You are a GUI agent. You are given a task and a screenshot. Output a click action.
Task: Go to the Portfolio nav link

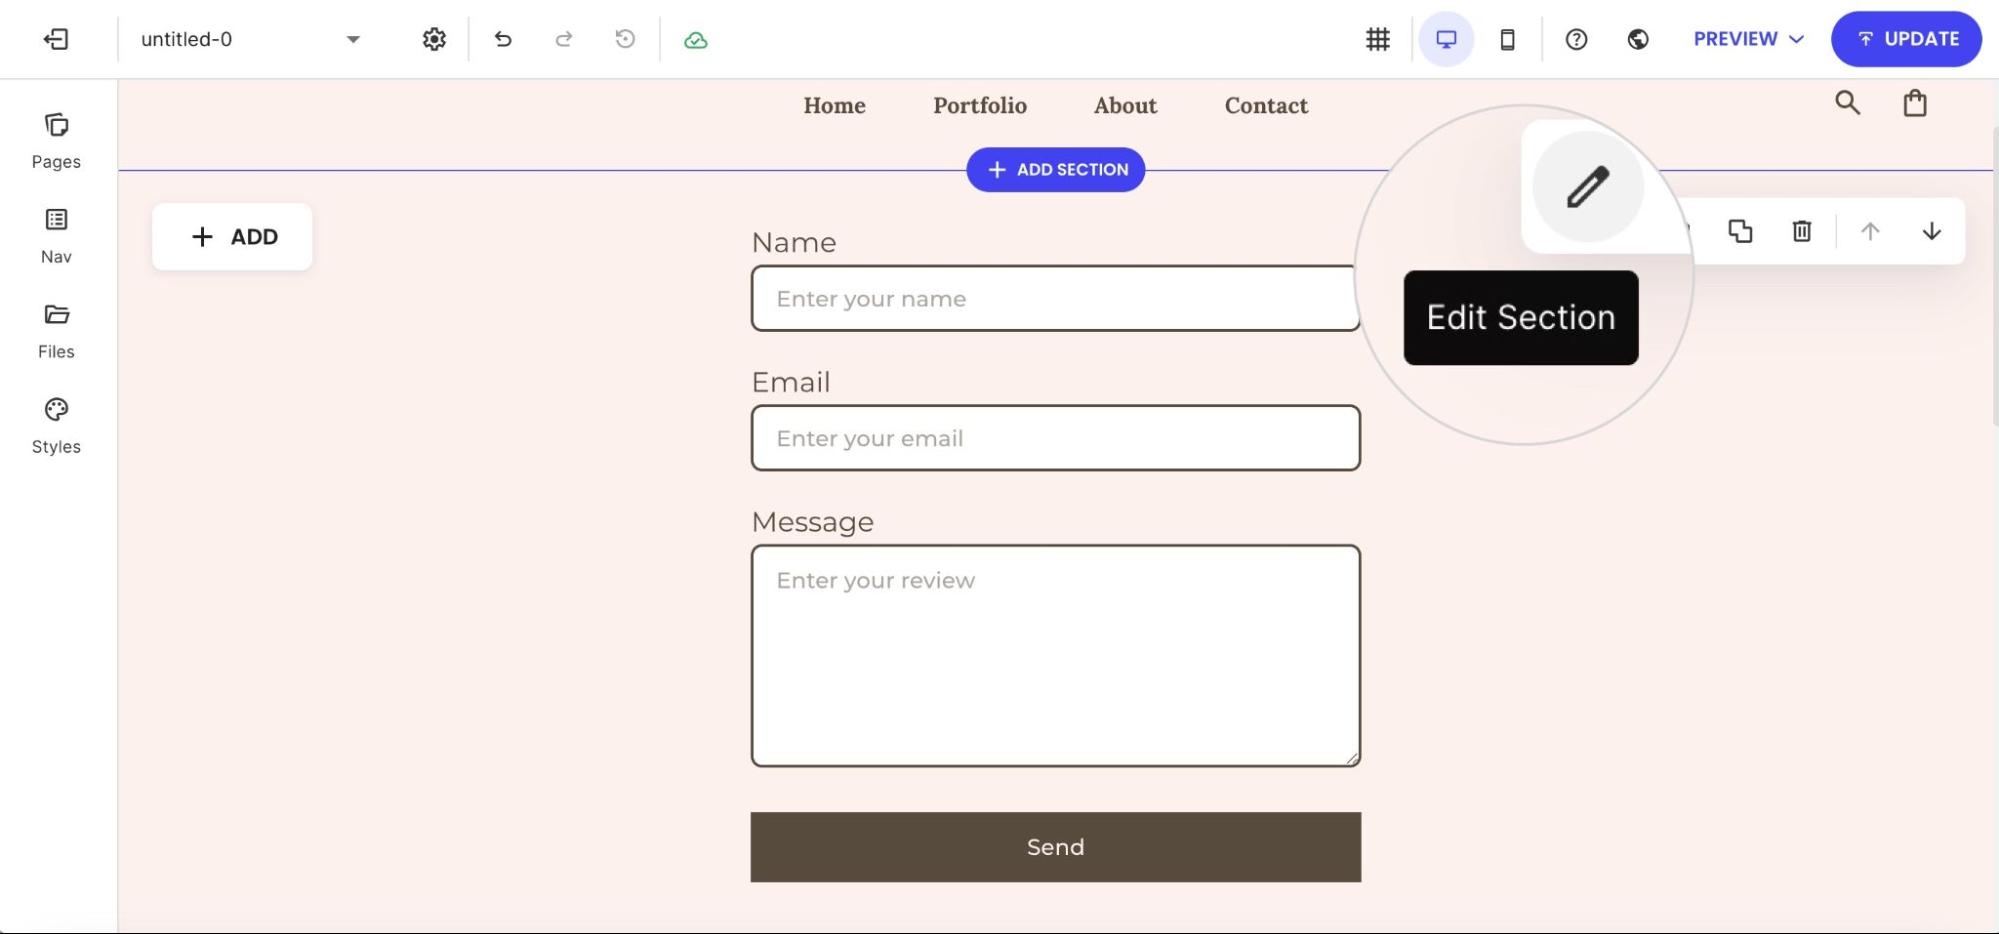980,105
